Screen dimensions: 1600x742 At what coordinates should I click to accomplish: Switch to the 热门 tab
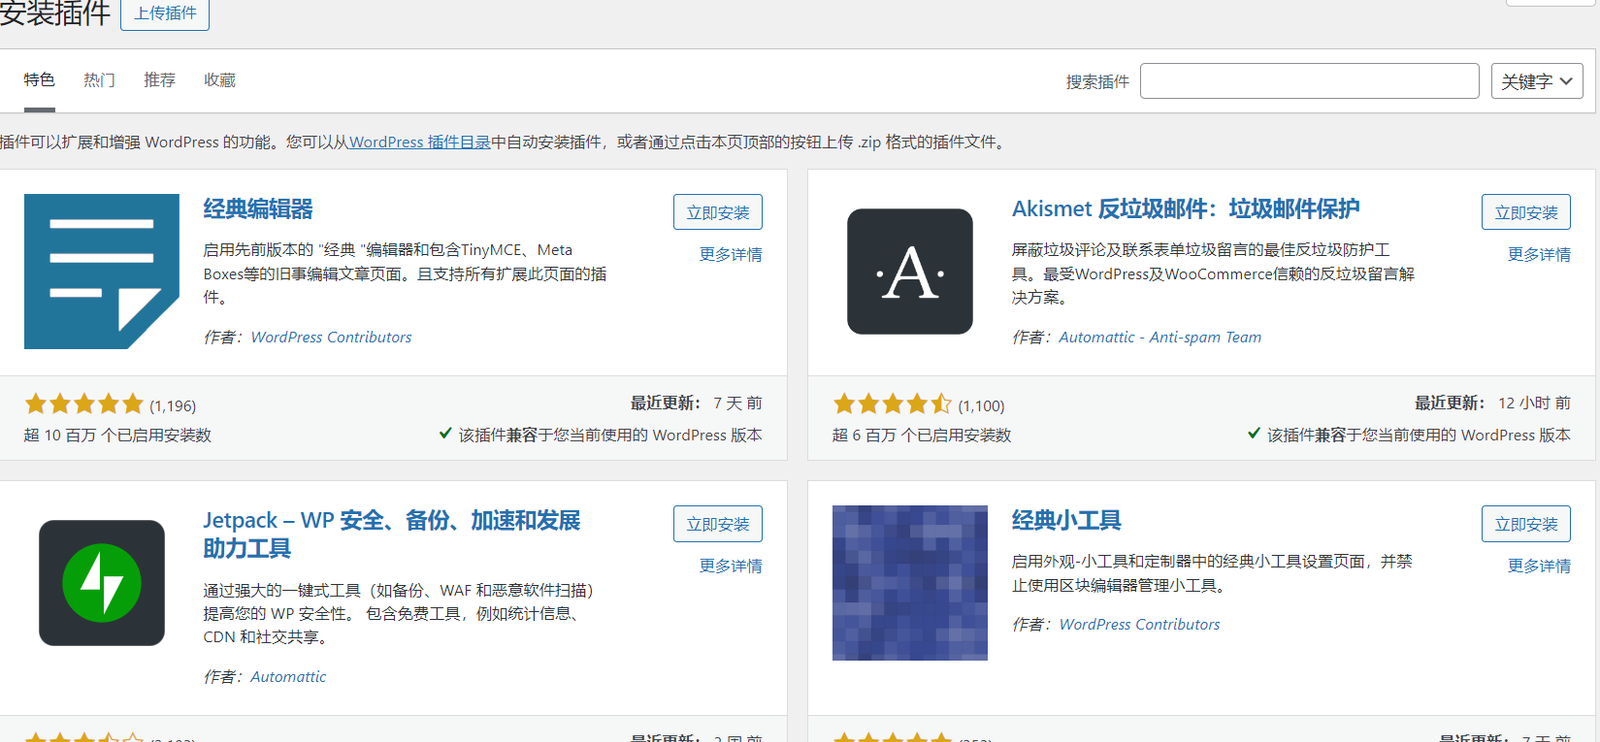(x=99, y=80)
